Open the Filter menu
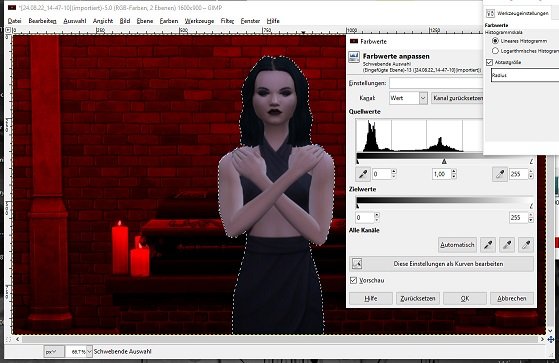Screen dimensions: 559x363 [227, 21]
